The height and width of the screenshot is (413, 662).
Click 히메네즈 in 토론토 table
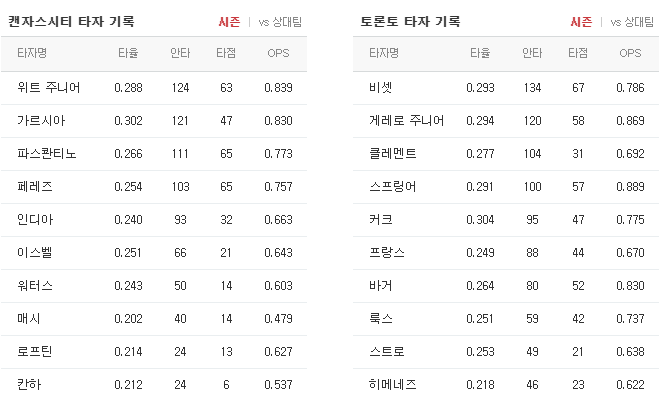pyautogui.click(x=393, y=385)
